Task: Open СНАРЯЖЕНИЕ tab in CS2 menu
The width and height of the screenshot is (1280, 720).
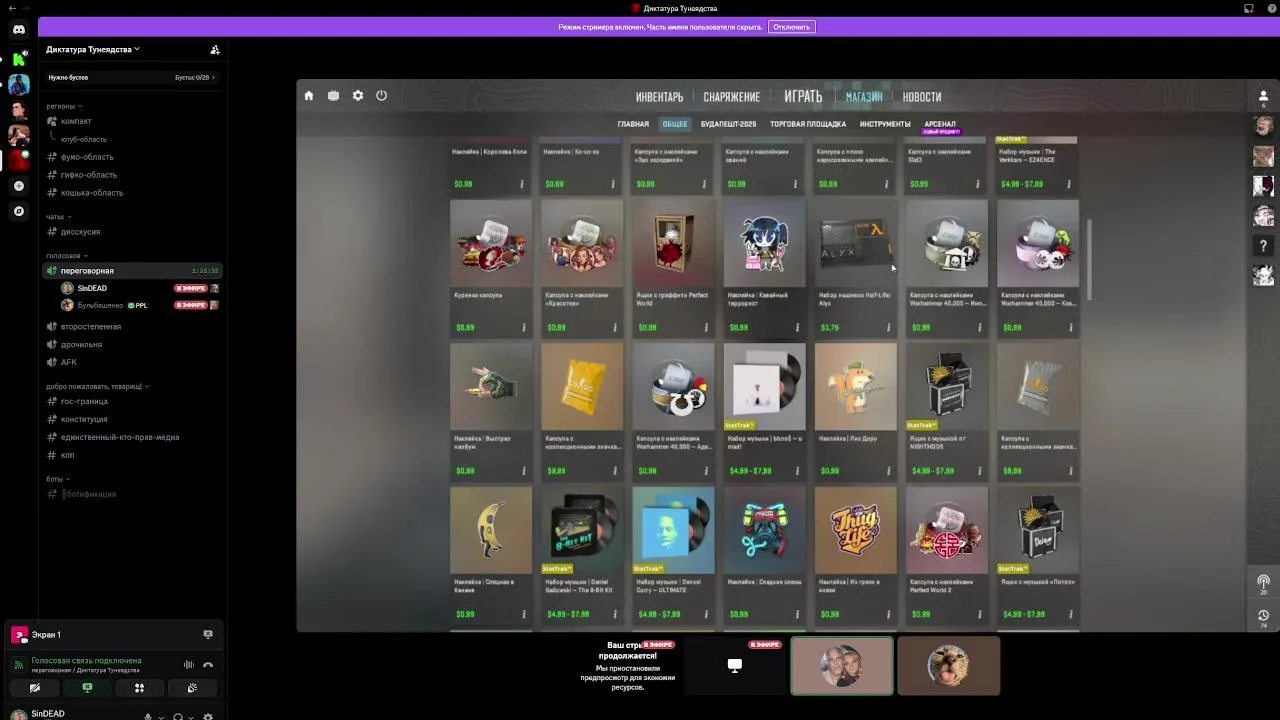Action: (731, 97)
